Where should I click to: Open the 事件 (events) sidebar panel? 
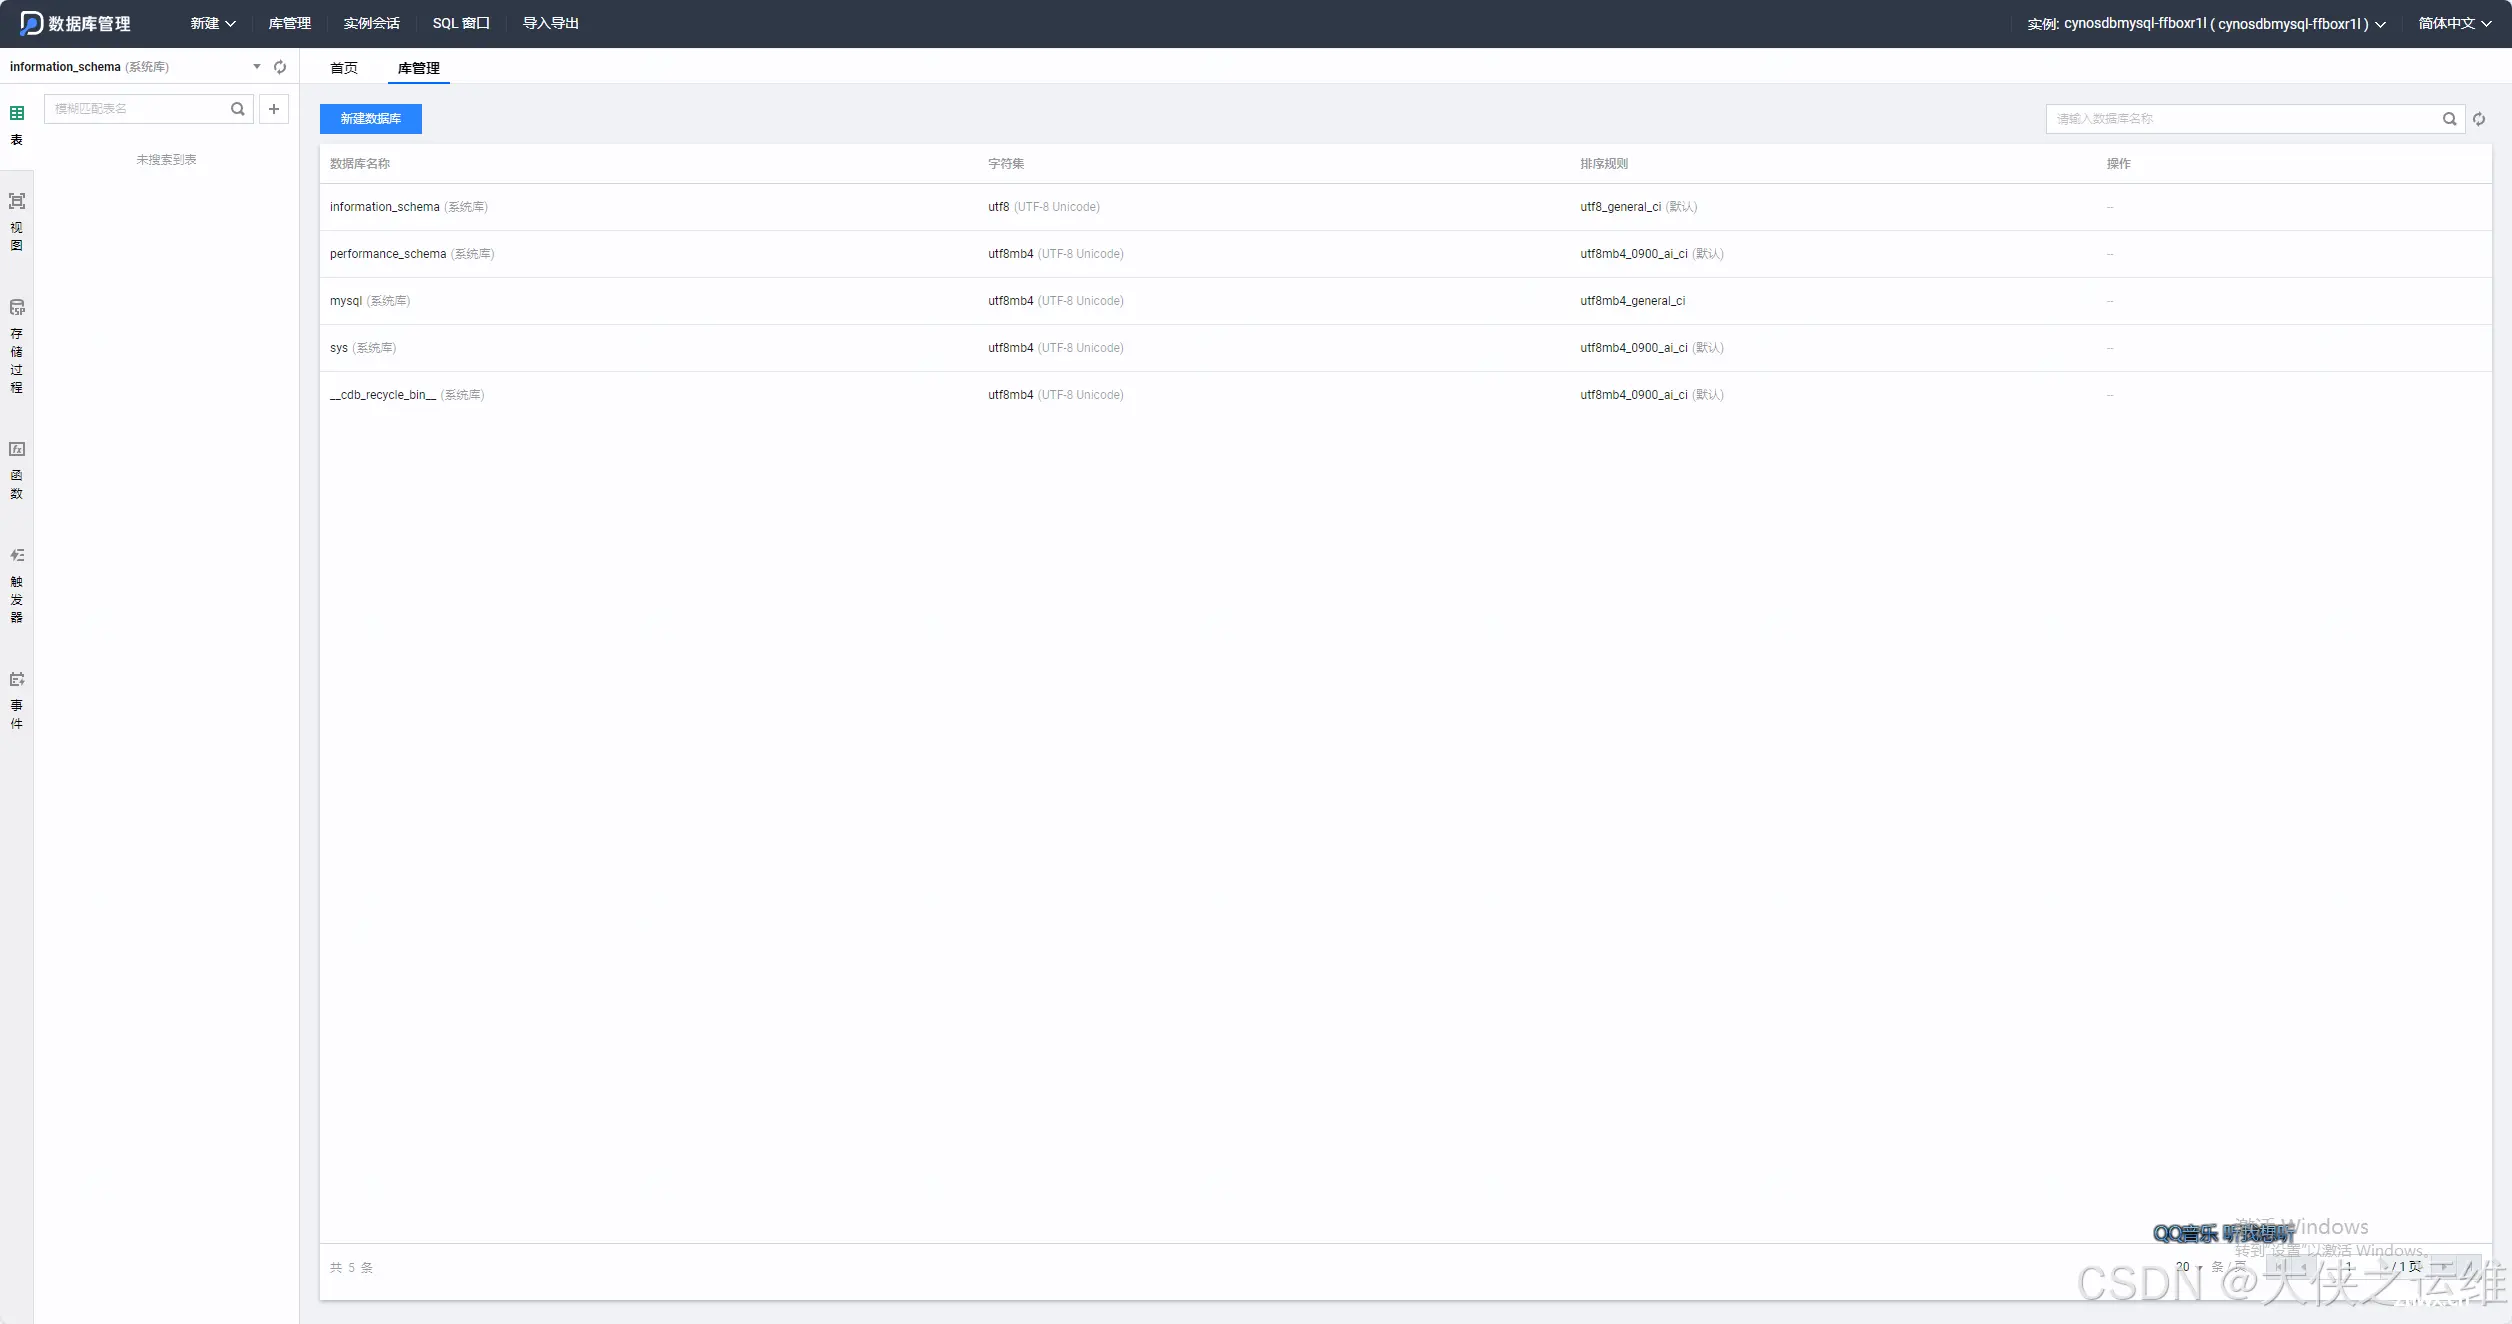17,700
